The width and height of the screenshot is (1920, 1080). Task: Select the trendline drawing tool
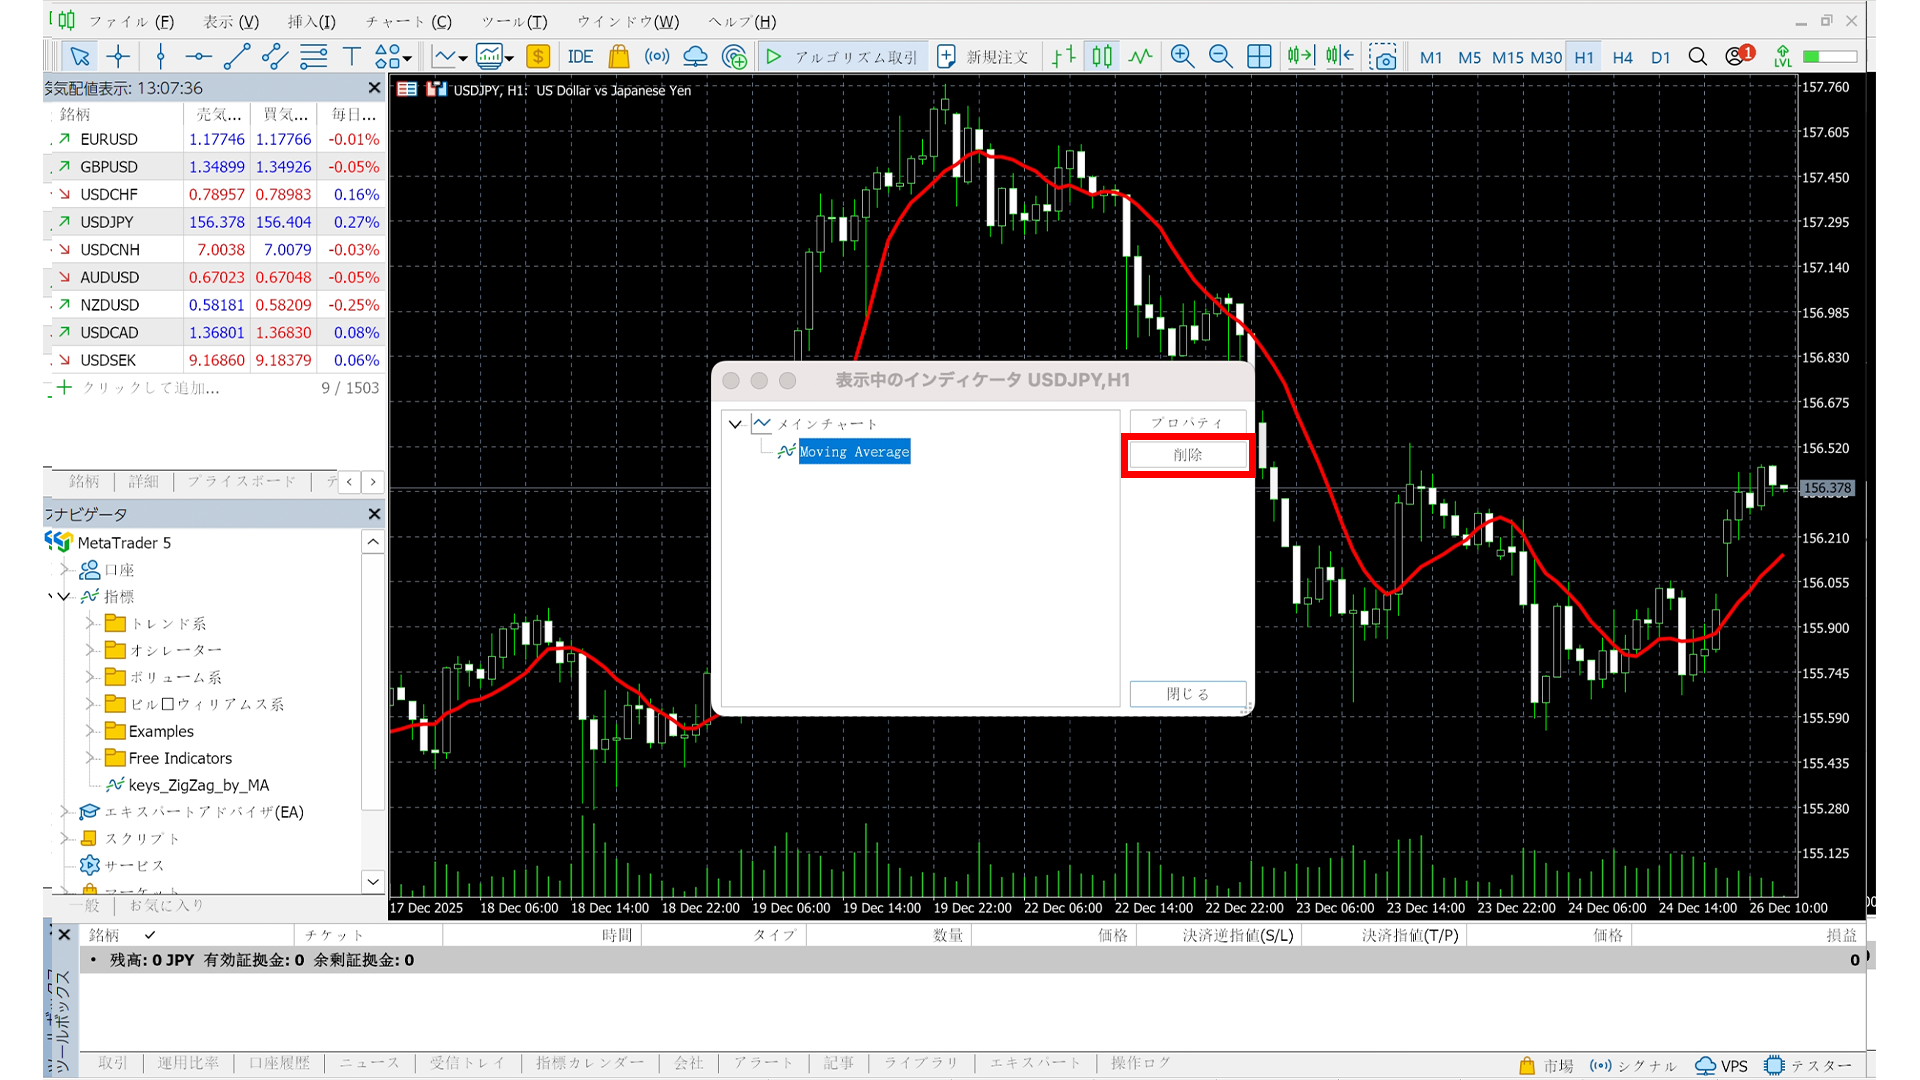(236, 56)
